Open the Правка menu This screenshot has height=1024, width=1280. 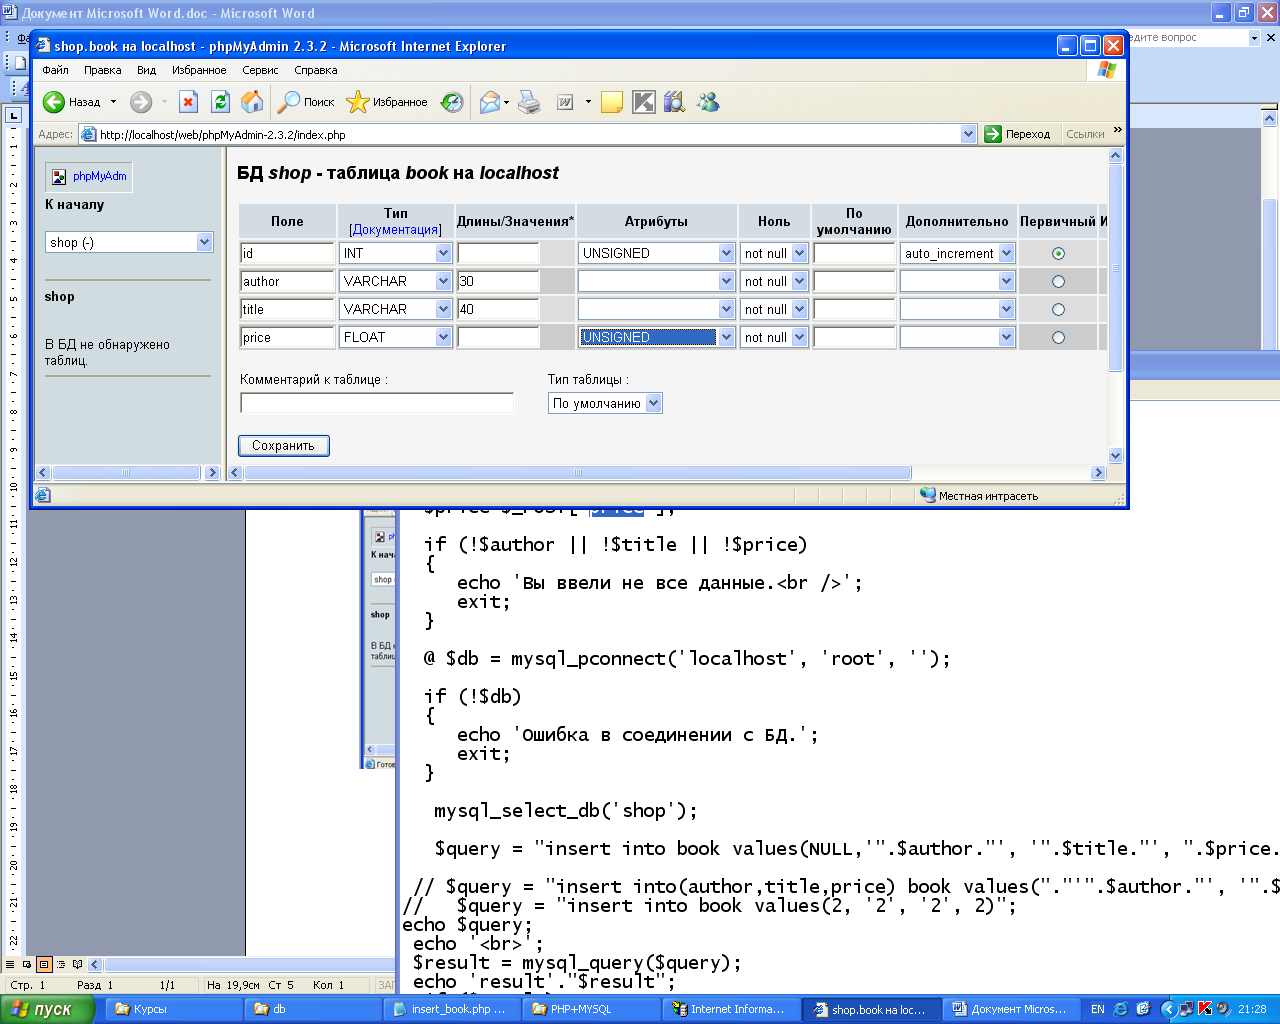(103, 70)
